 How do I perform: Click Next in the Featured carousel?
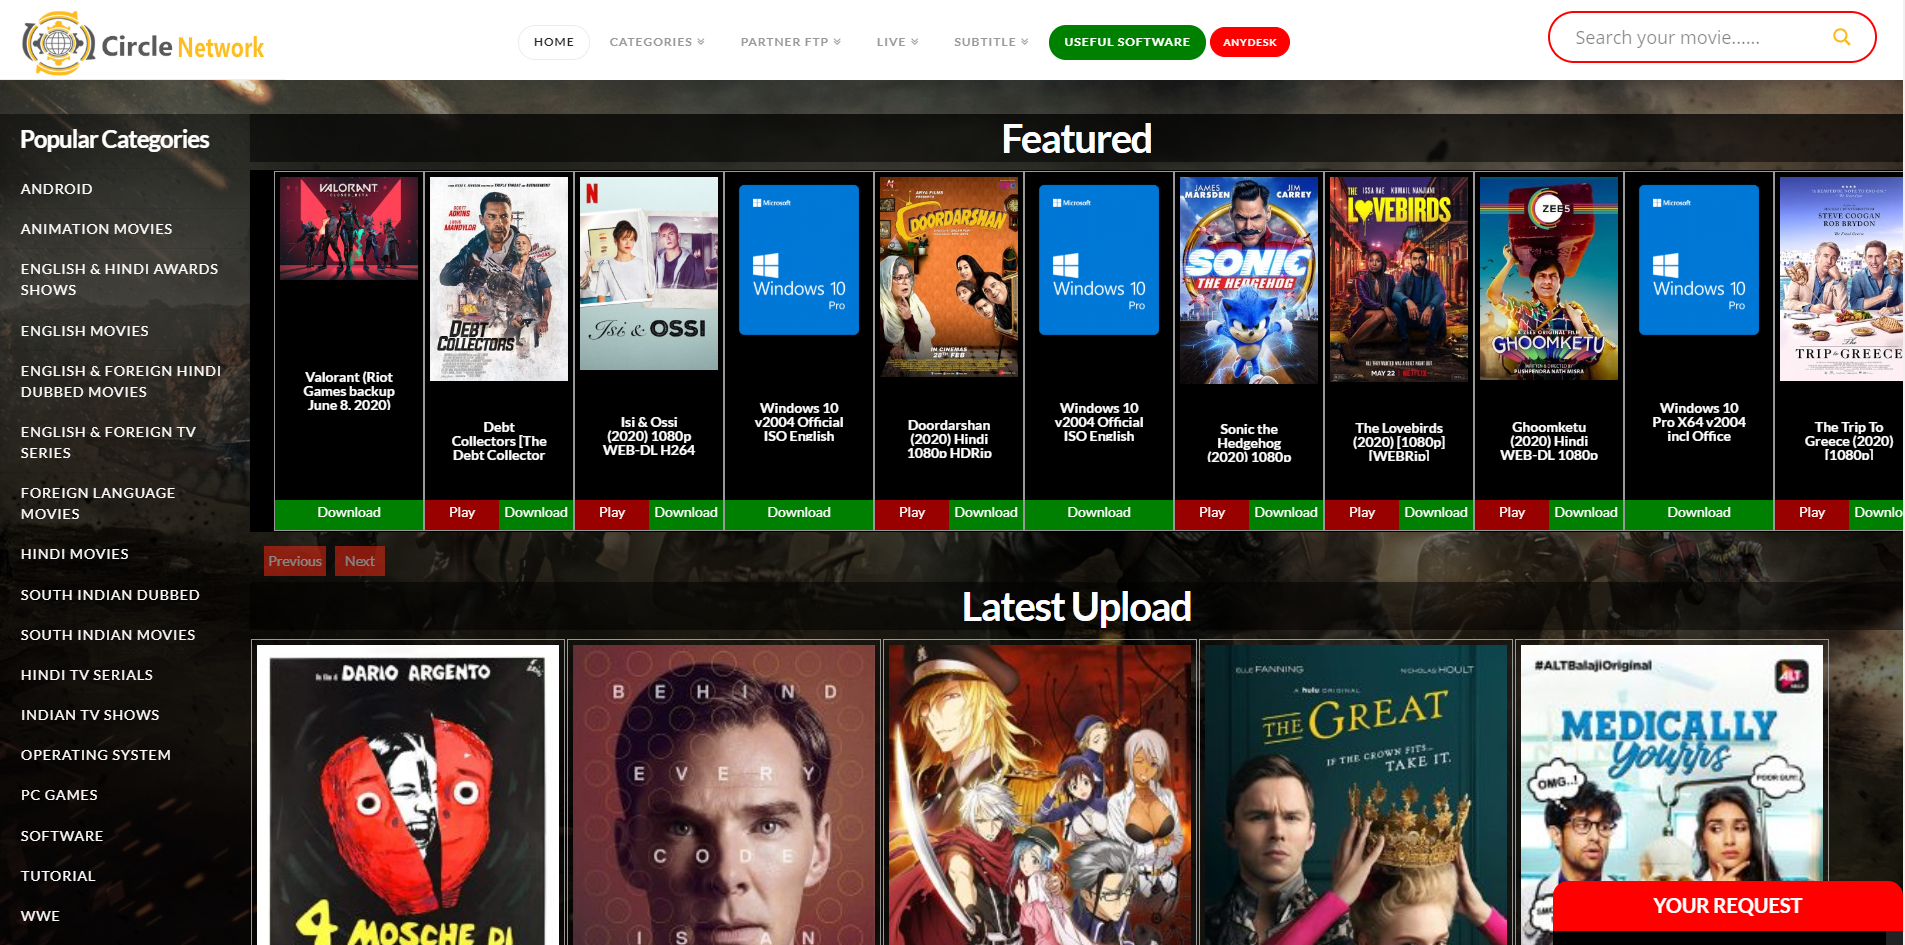(359, 561)
